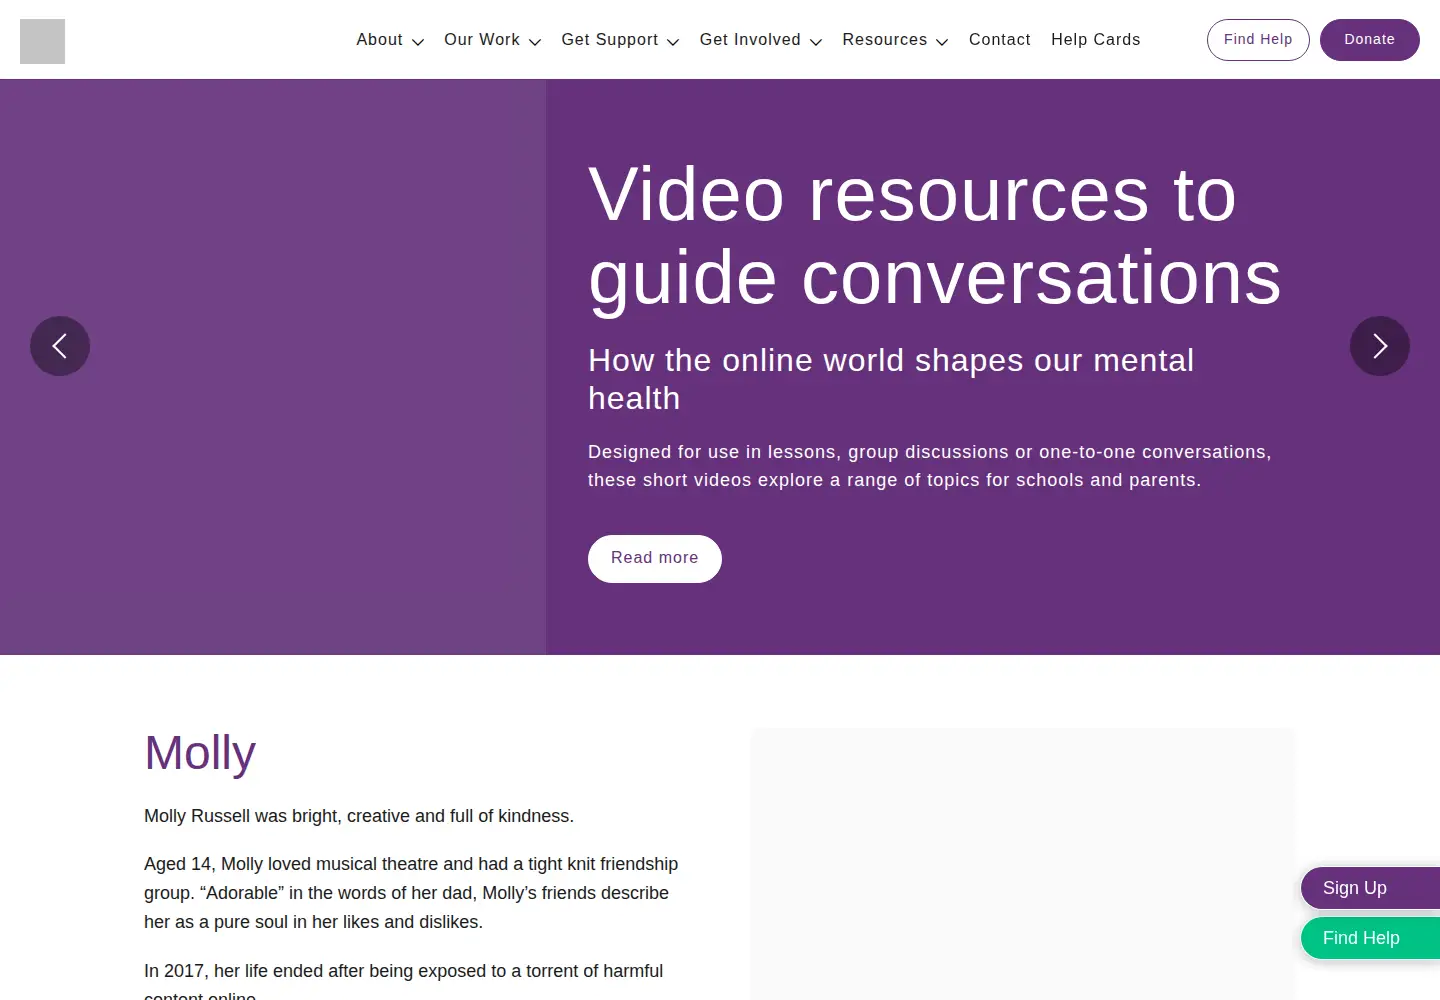
Task: Open the Get Involved dropdown
Action: [761, 40]
